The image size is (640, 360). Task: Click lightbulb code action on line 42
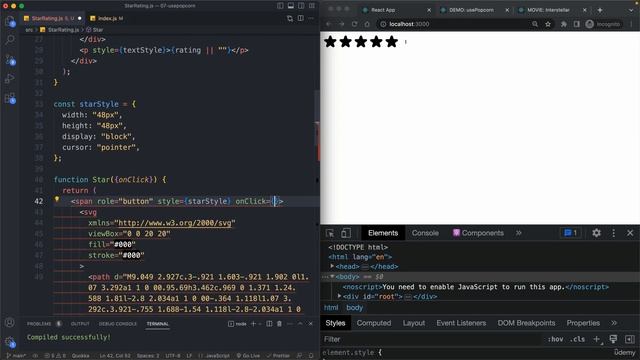tap(57, 200)
